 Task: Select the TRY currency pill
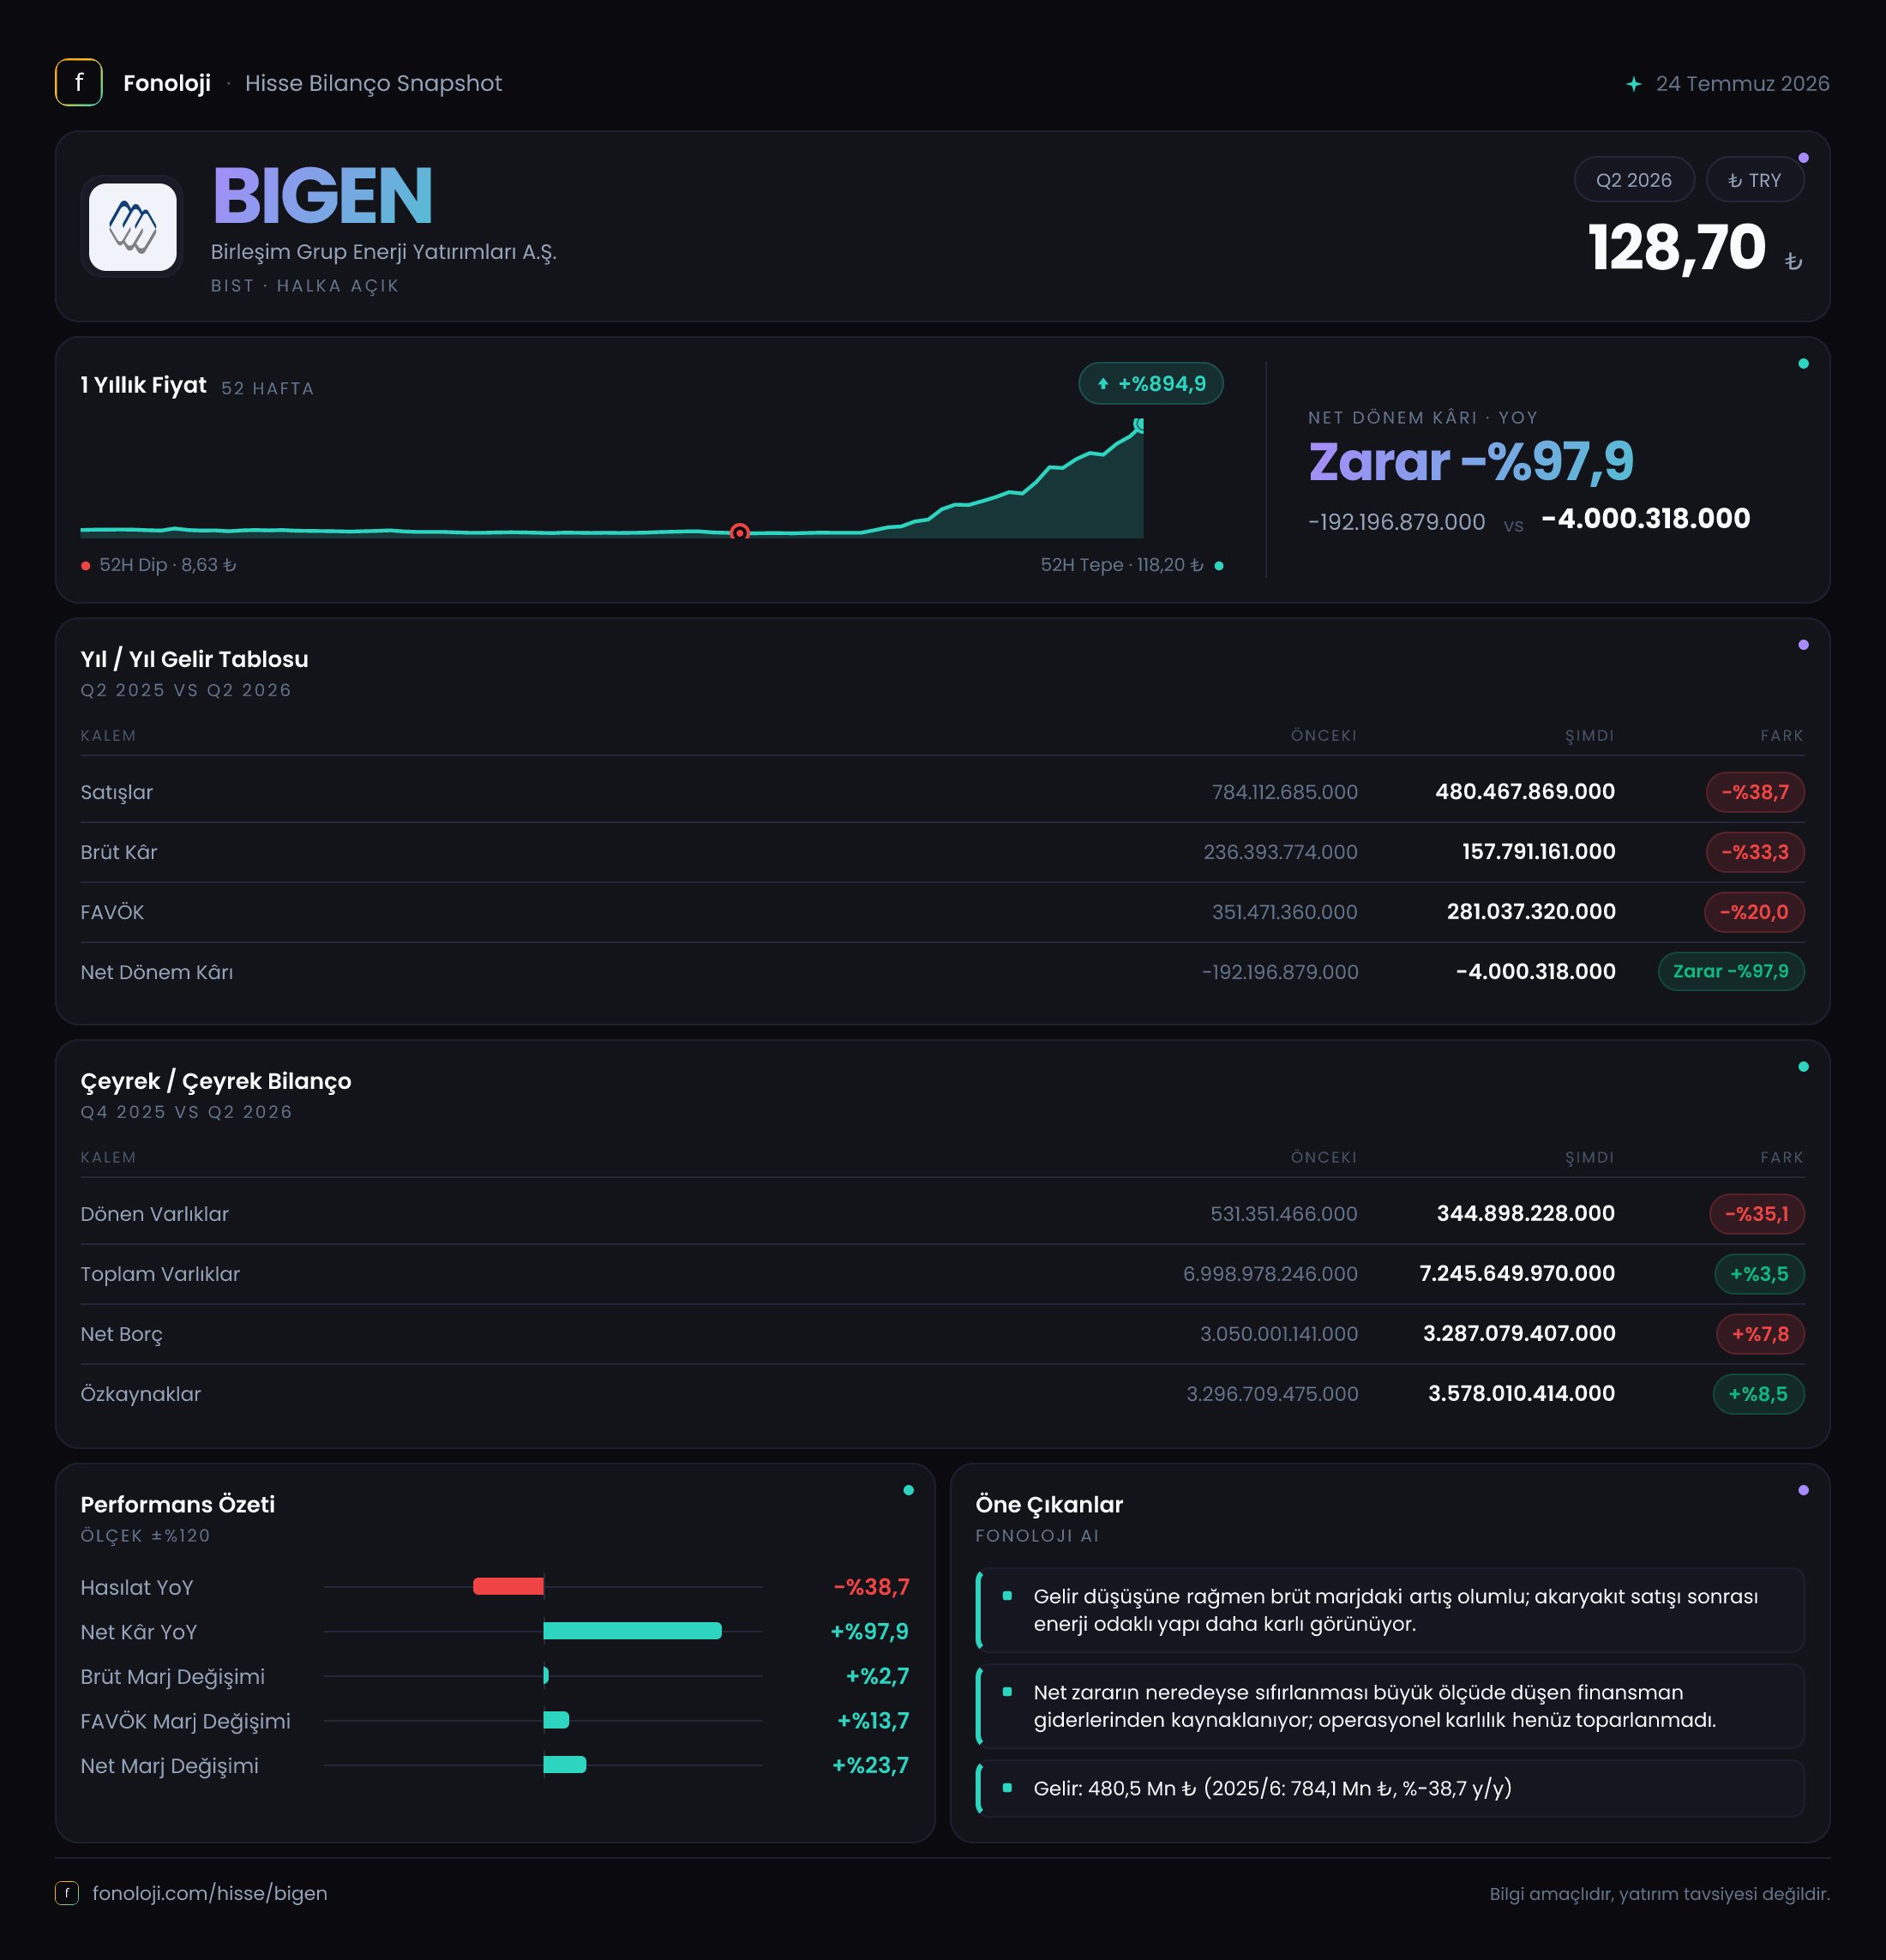pos(1754,180)
